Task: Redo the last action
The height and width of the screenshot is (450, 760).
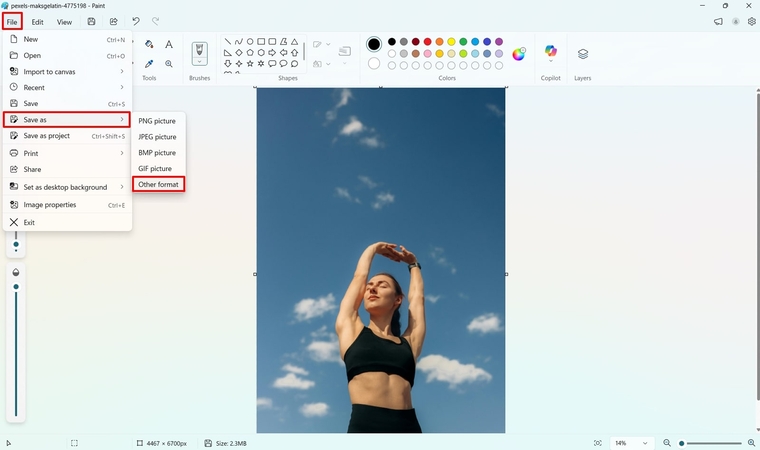Action: pos(156,21)
